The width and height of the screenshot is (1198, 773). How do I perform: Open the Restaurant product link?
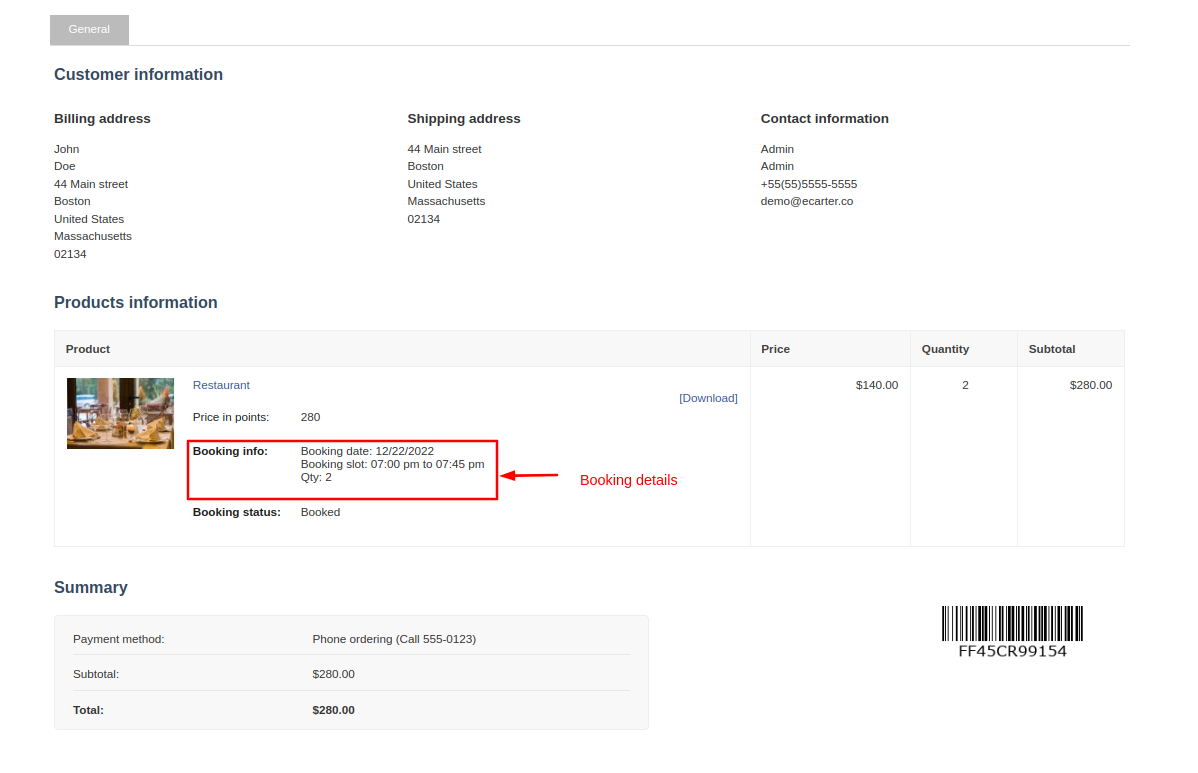[x=221, y=385]
